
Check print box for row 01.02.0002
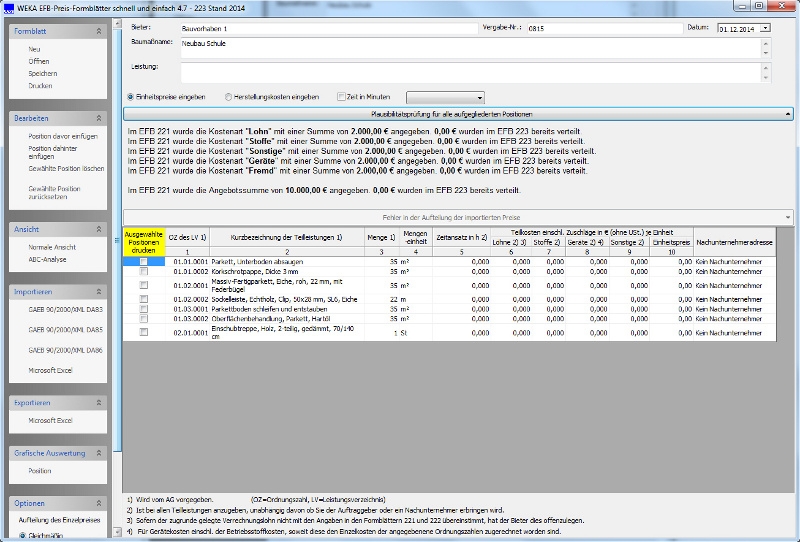pyautogui.click(x=144, y=299)
